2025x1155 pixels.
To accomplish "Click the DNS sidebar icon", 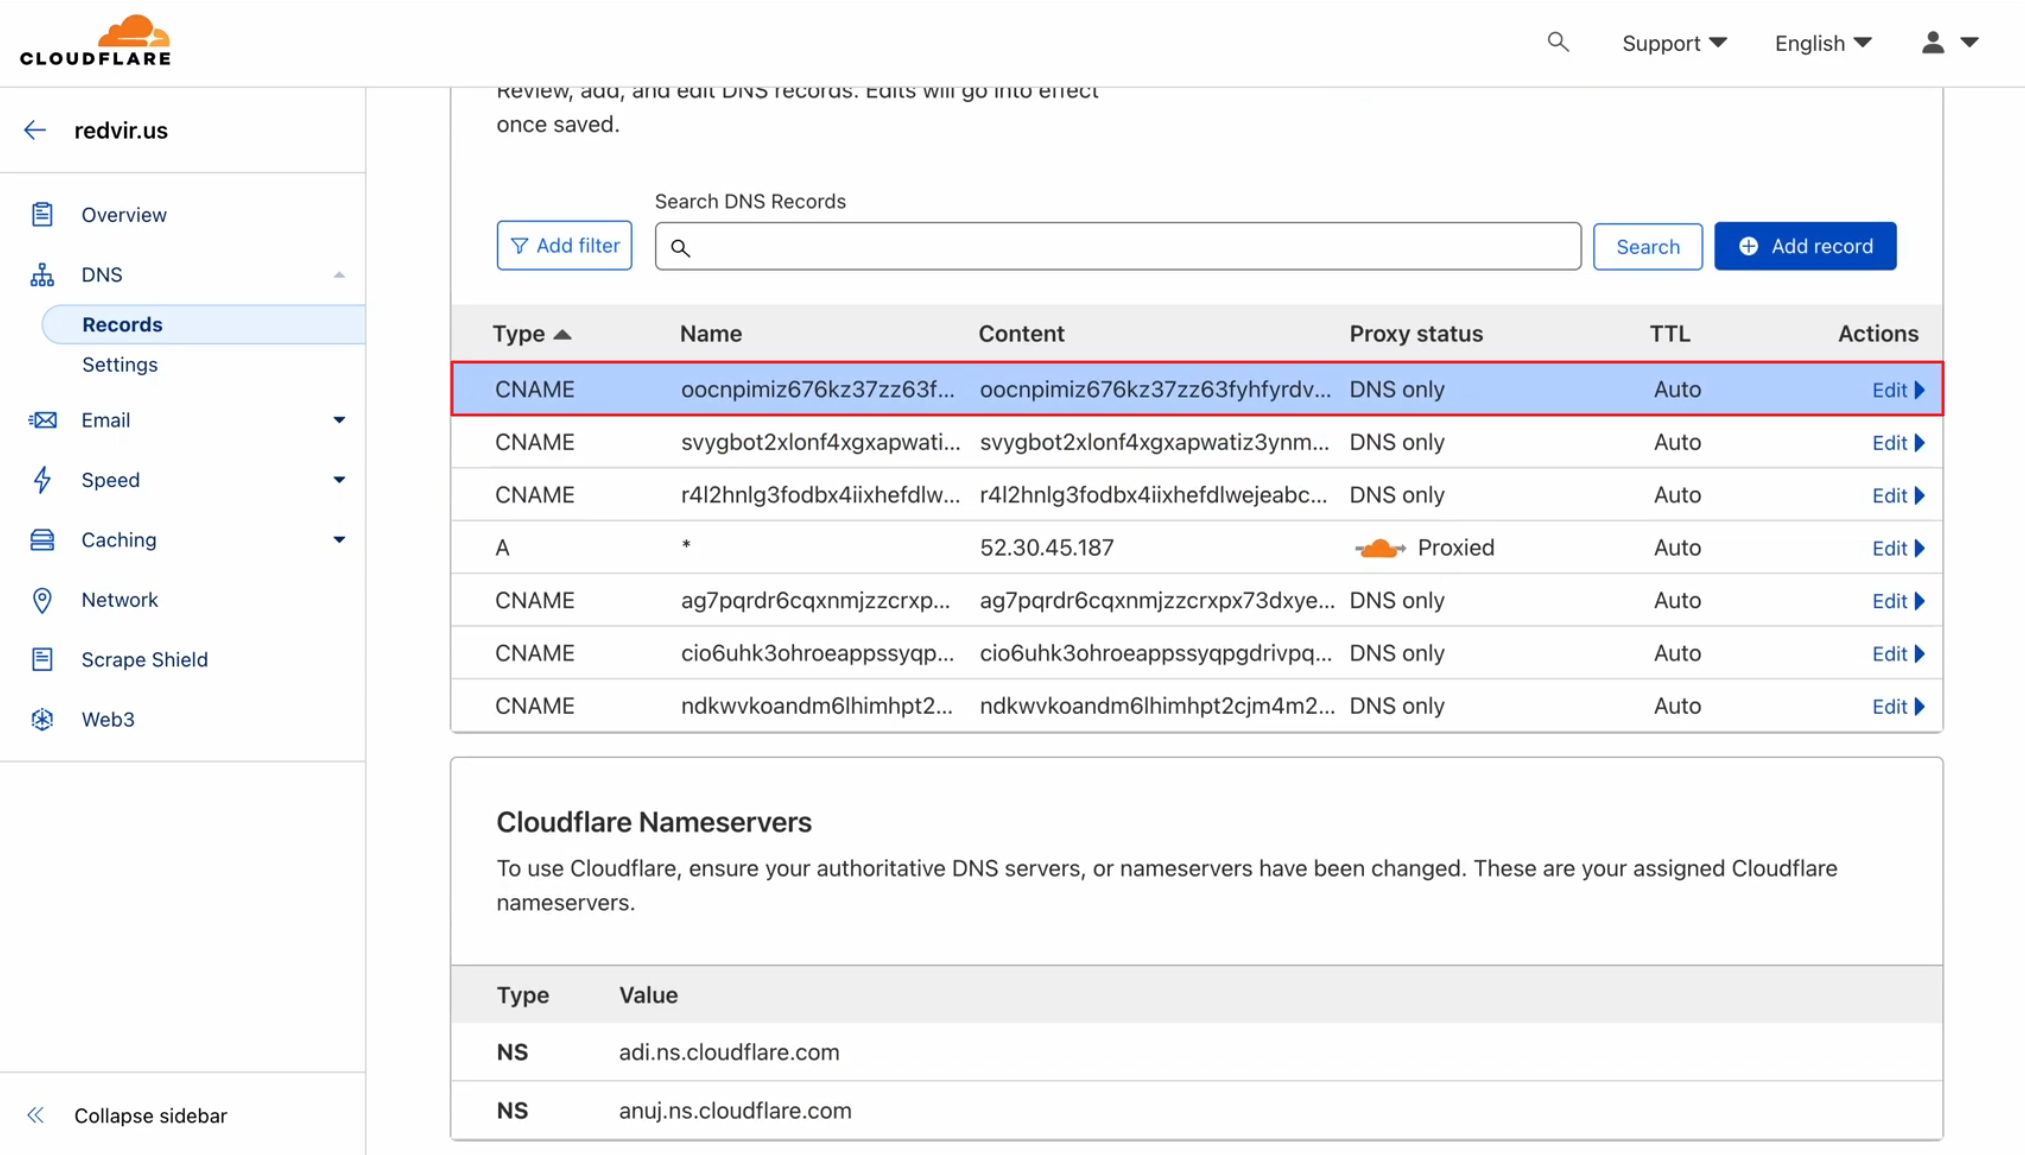I will (43, 274).
